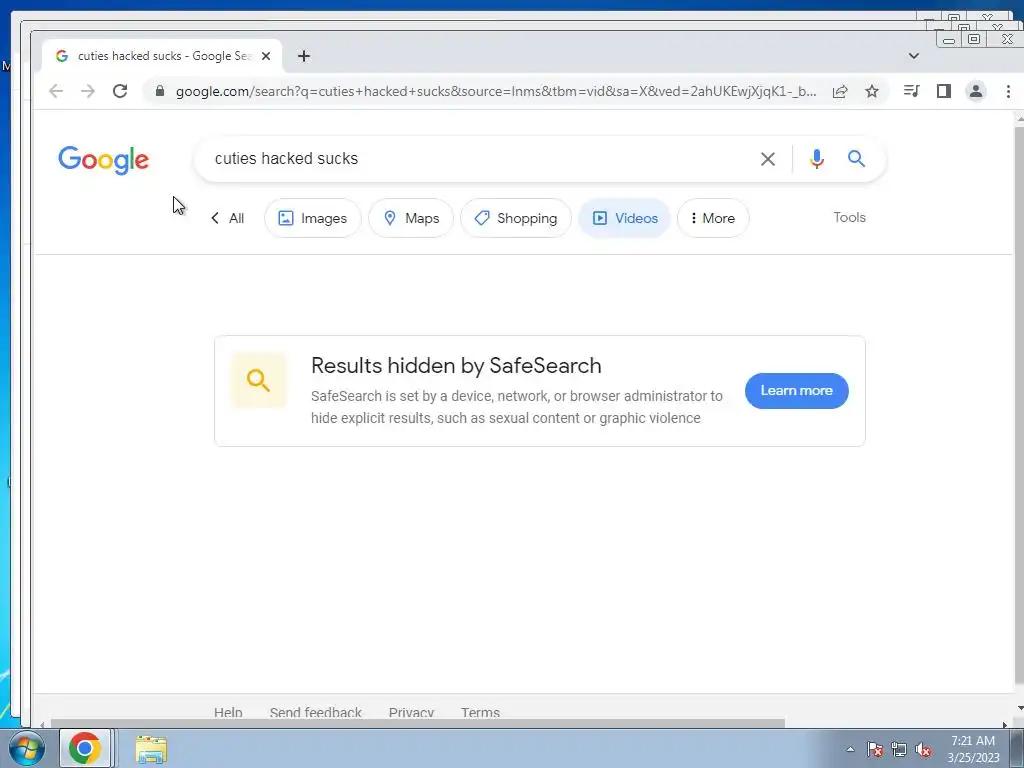
Task: Open the media controls icon in Chrome toolbar
Action: click(x=912, y=91)
